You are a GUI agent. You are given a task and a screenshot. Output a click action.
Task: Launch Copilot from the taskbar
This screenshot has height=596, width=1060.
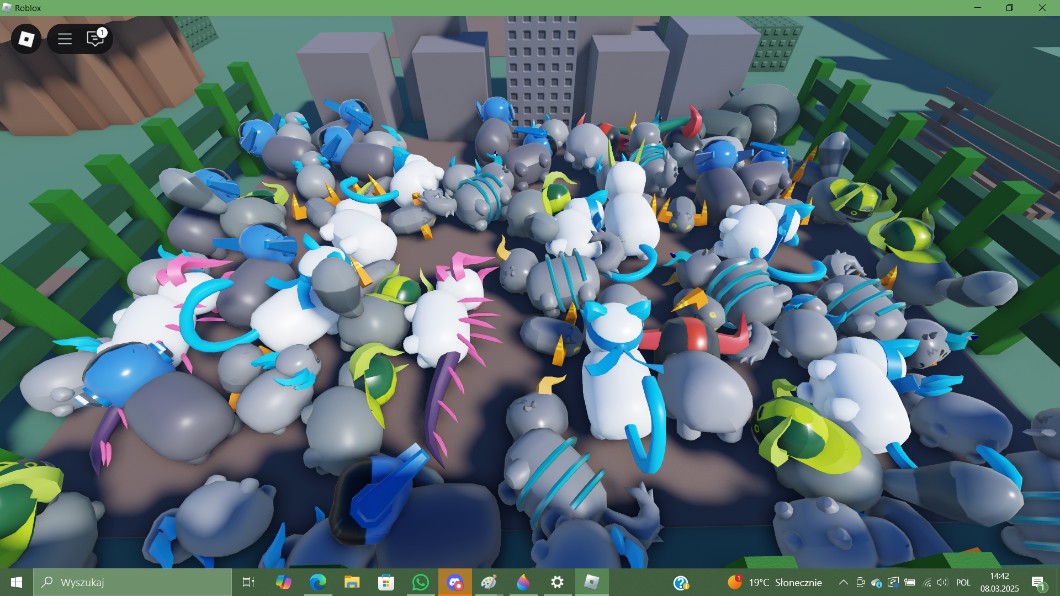point(283,582)
